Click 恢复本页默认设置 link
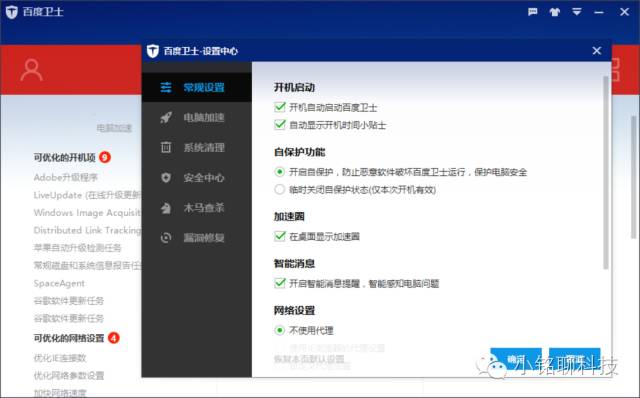Viewport: 640px width, 398px height. (309, 359)
